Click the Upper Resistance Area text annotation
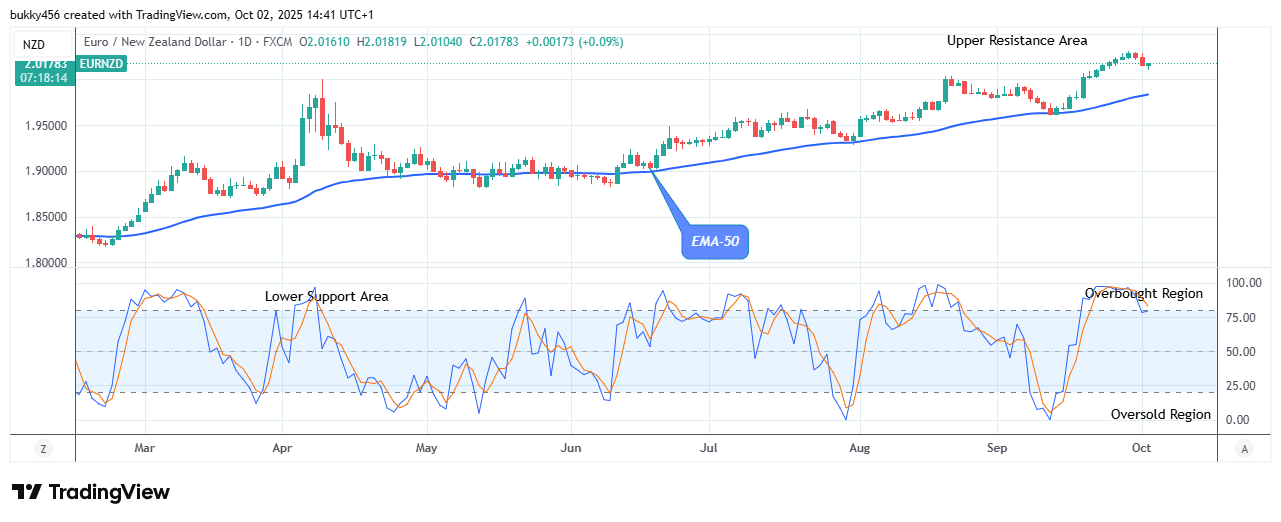 tap(1017, 41)
